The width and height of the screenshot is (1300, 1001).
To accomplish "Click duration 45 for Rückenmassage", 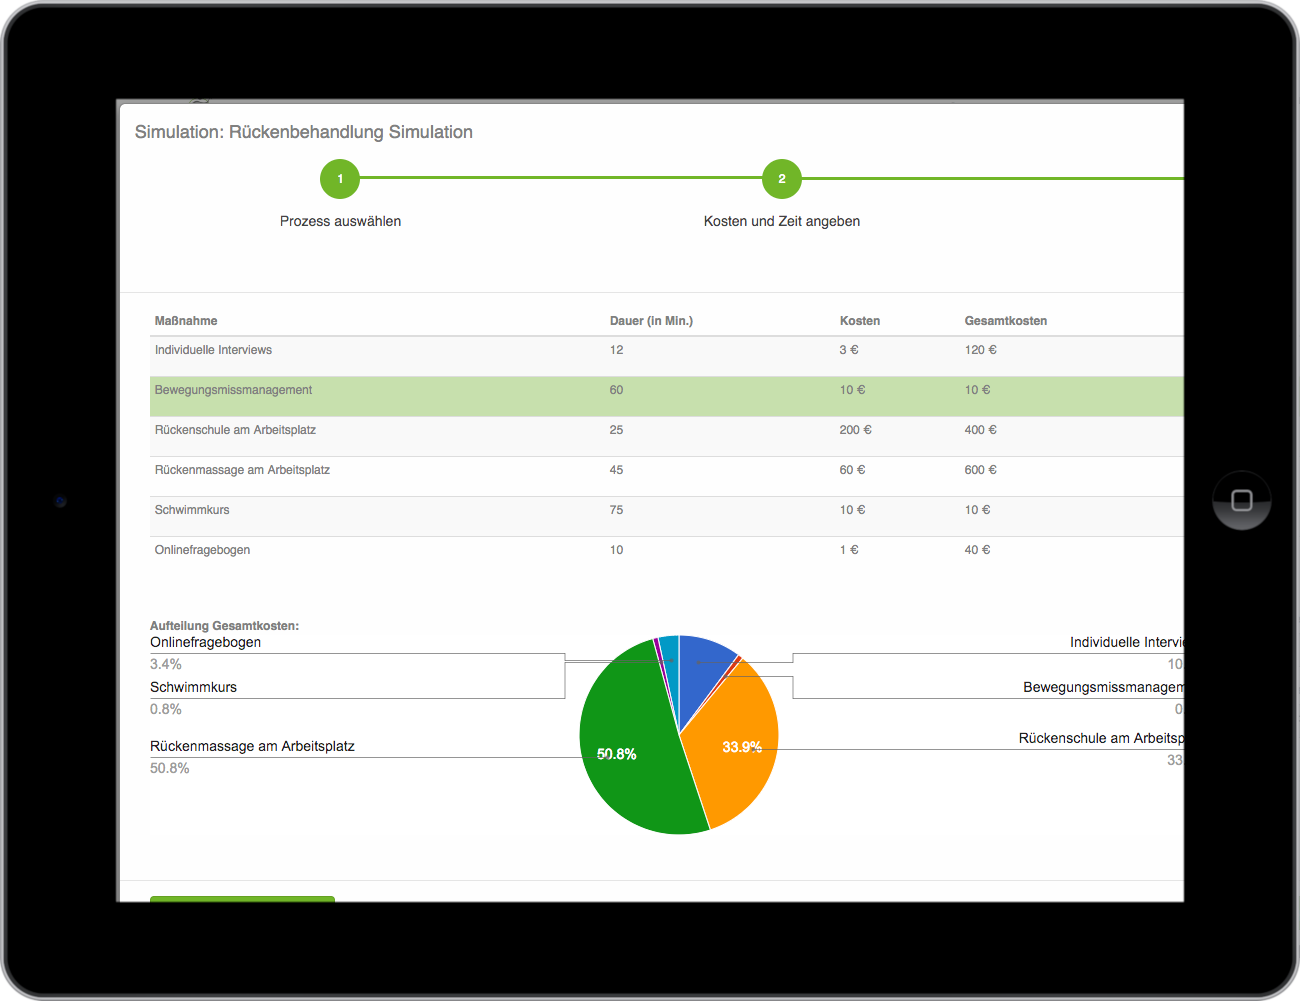I will click(x=616, y=470).
